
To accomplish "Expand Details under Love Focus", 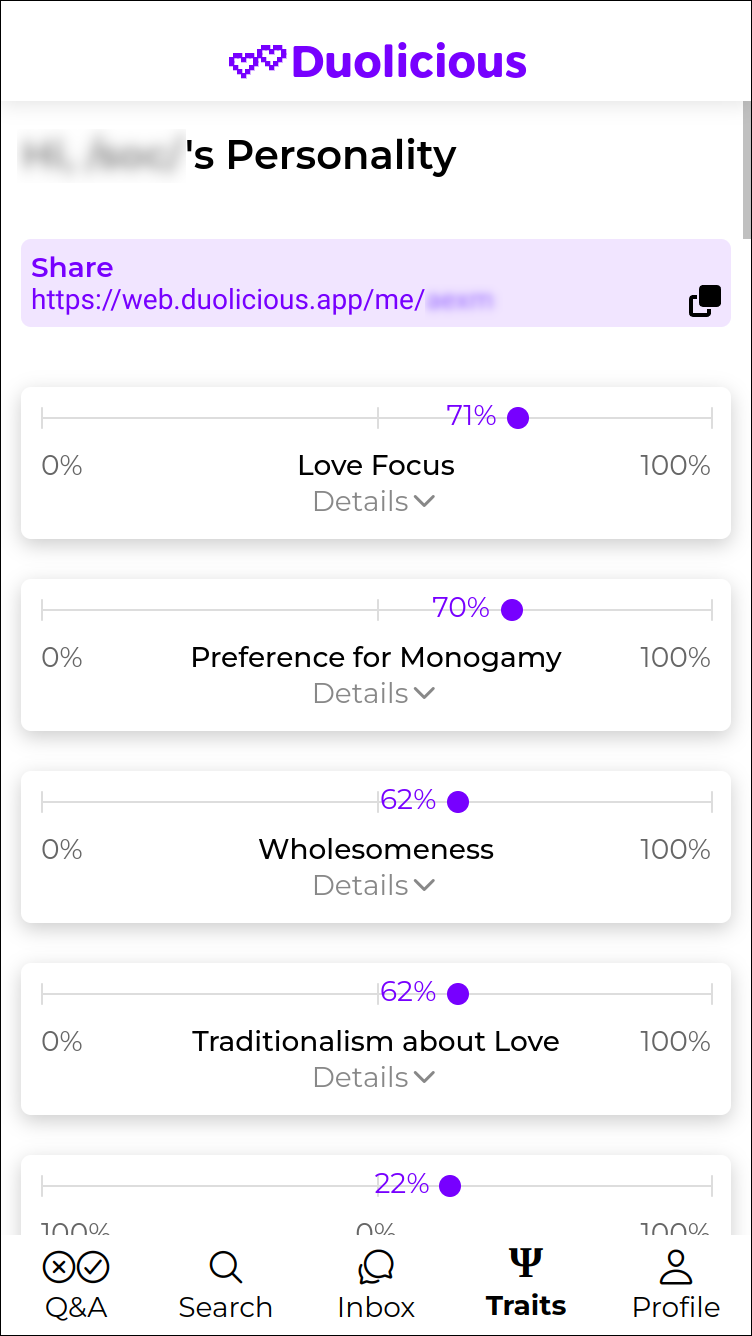I will [374, 501].
